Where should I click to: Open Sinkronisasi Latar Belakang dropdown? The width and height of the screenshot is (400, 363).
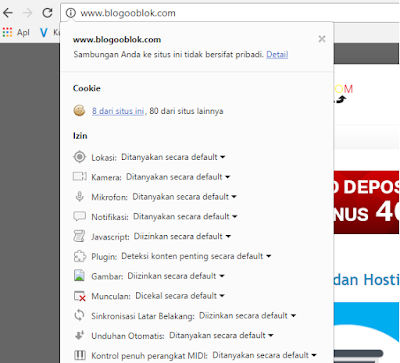coord(247,315)
